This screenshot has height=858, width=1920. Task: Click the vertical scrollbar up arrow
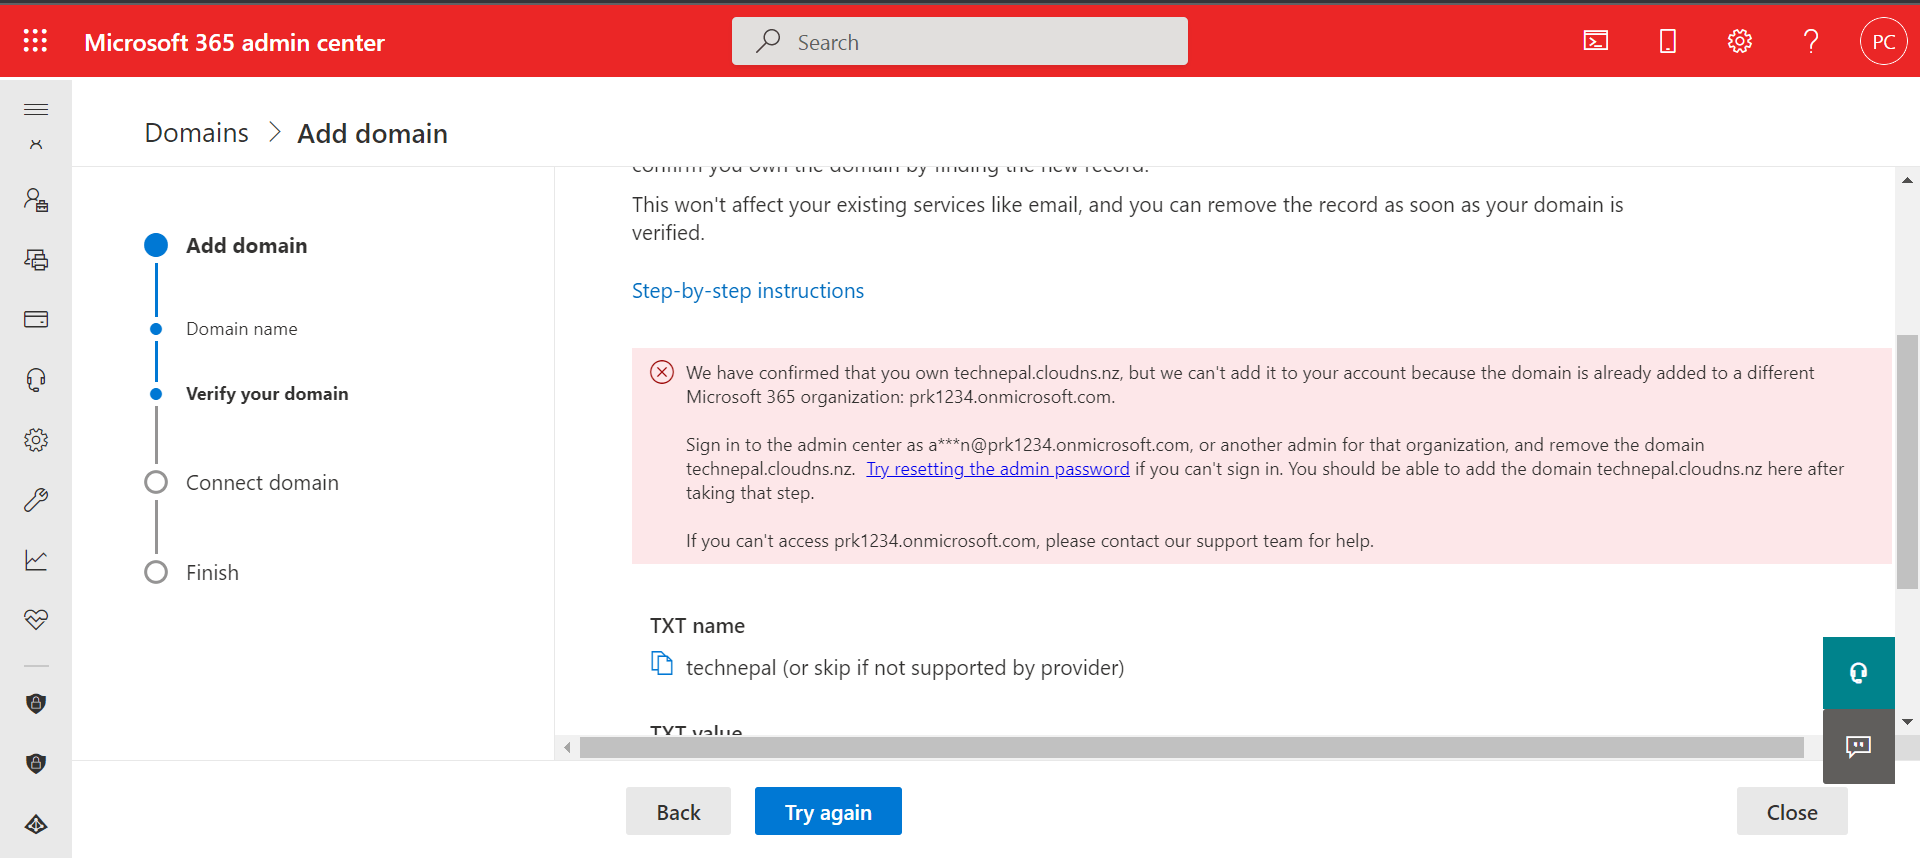tap(1907, 180)
